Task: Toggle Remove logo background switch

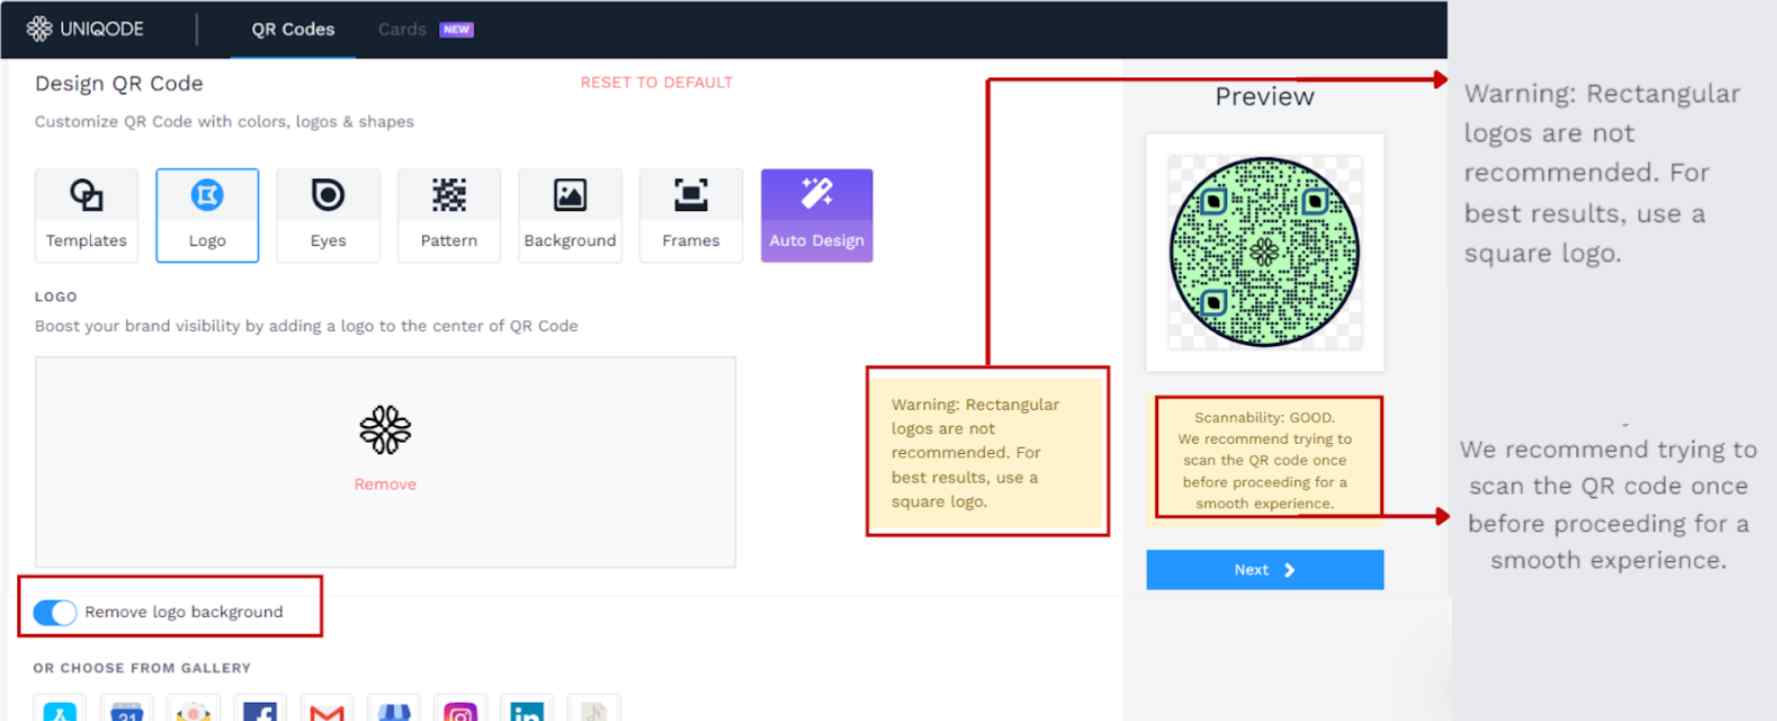Action: pyautogui.click(x=55, y=612)
